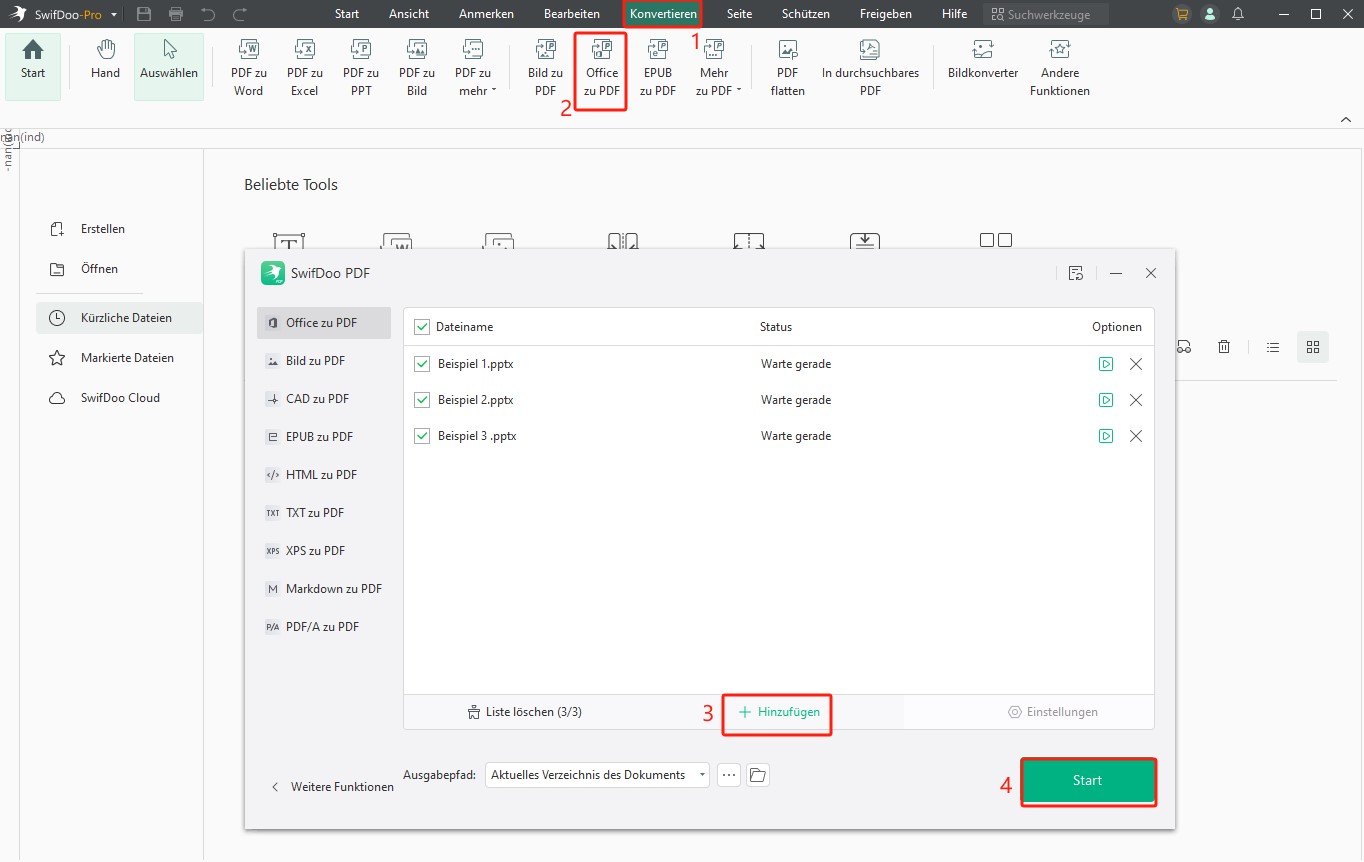Remove Beispiel 2.pptx from the list
Viewport: 1364px width, 862px height.
(1136, 400)
